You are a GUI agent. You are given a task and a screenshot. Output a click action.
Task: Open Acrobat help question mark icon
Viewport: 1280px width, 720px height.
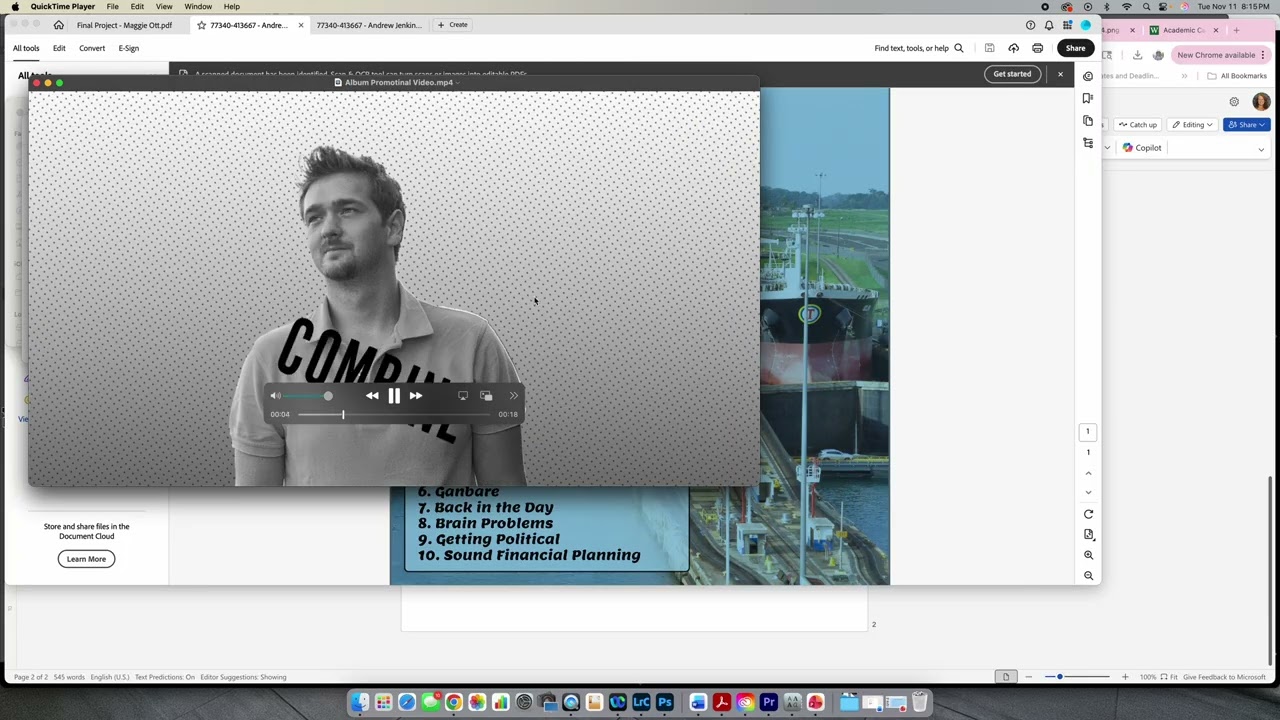(1030, 25)
